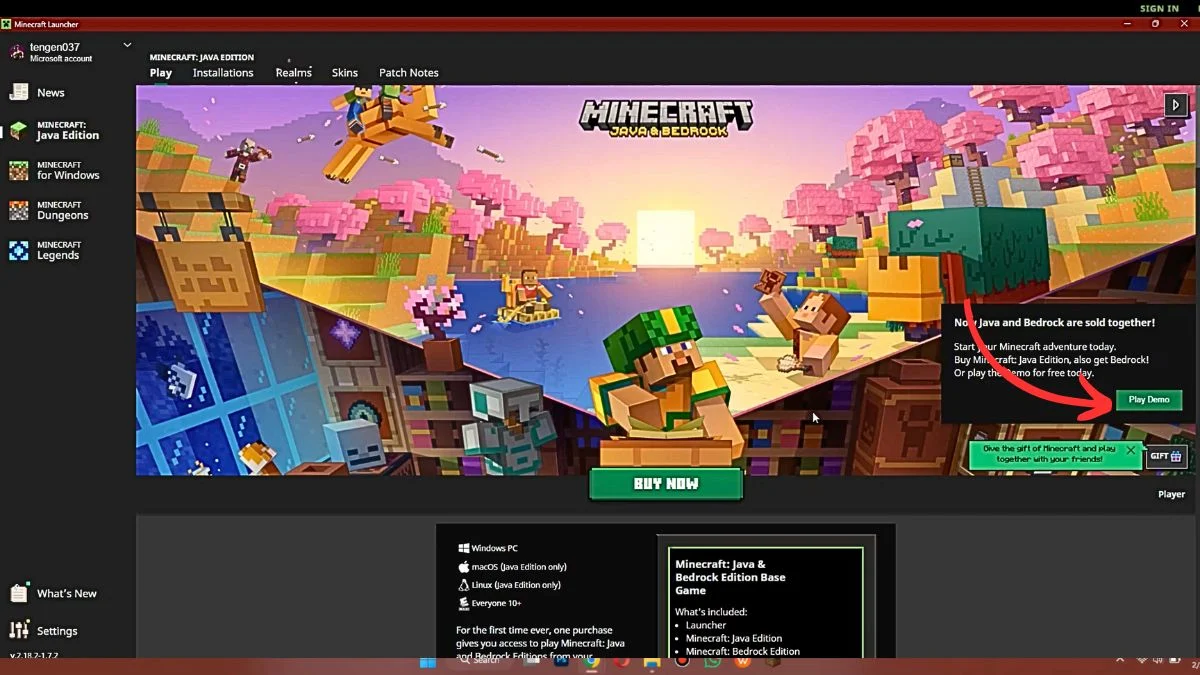Screen dimensions: 1200x675
Task: Click the 'Everyone 10+' rating text
Action: click(496, 603)
